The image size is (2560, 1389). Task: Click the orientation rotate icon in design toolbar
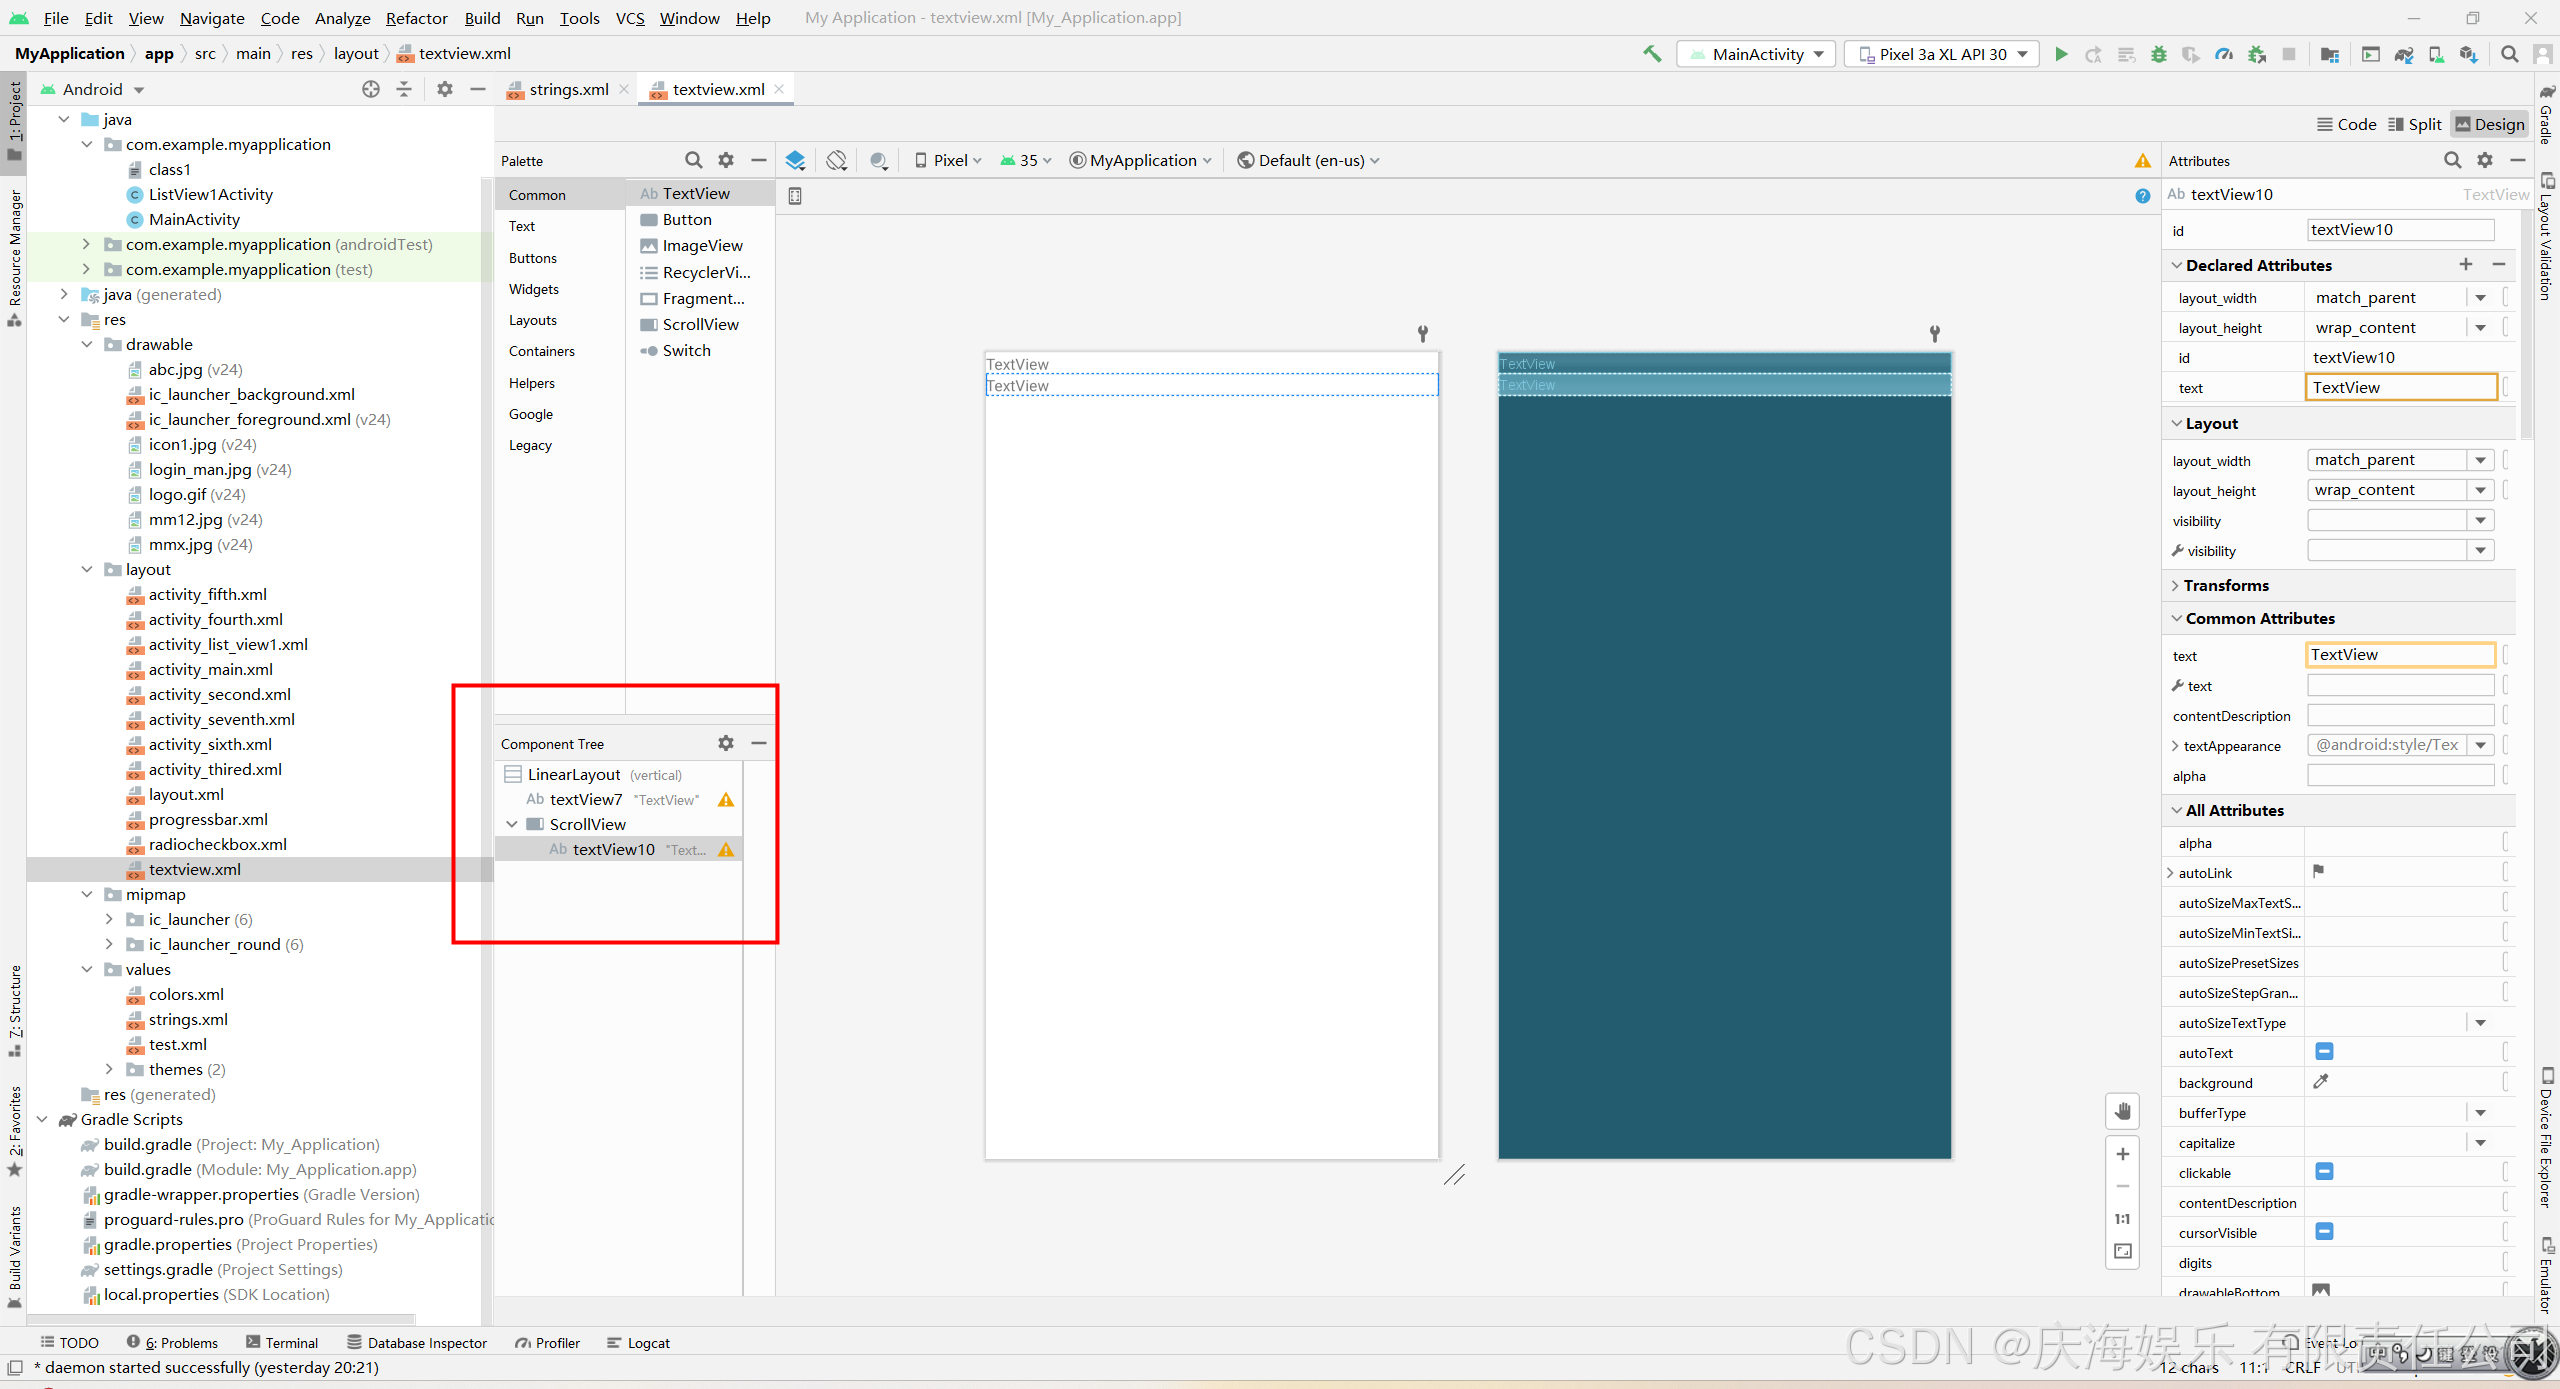(x=836, y=160)
